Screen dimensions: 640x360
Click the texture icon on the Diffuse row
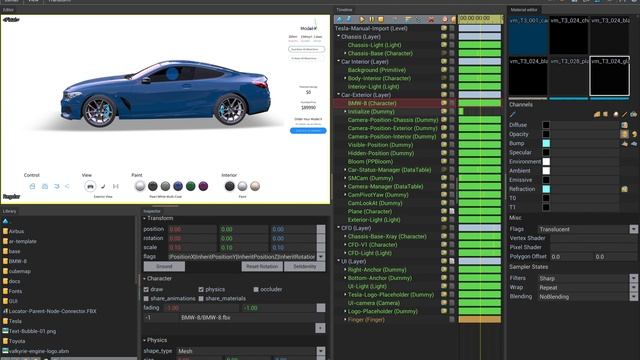tap(624, 125)
